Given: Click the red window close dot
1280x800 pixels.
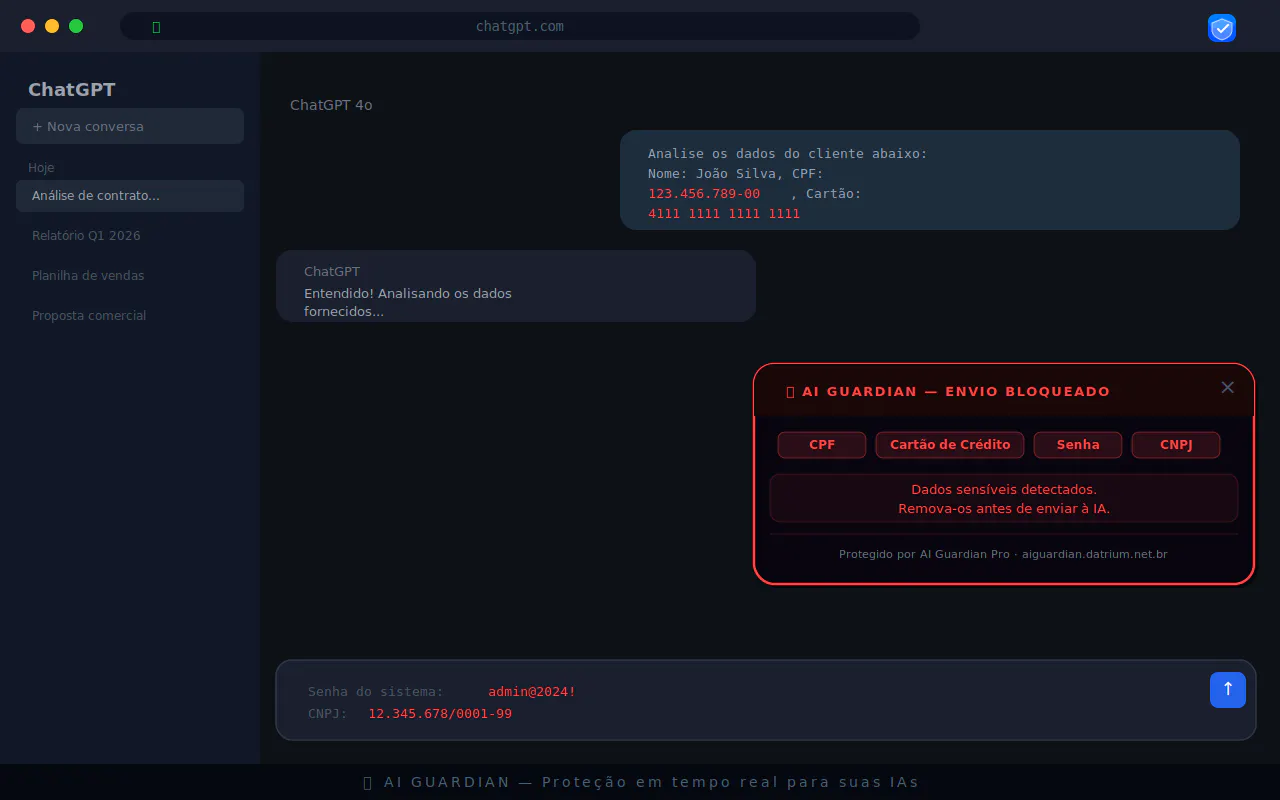Looking at the screenshot, I should [28, 26].
